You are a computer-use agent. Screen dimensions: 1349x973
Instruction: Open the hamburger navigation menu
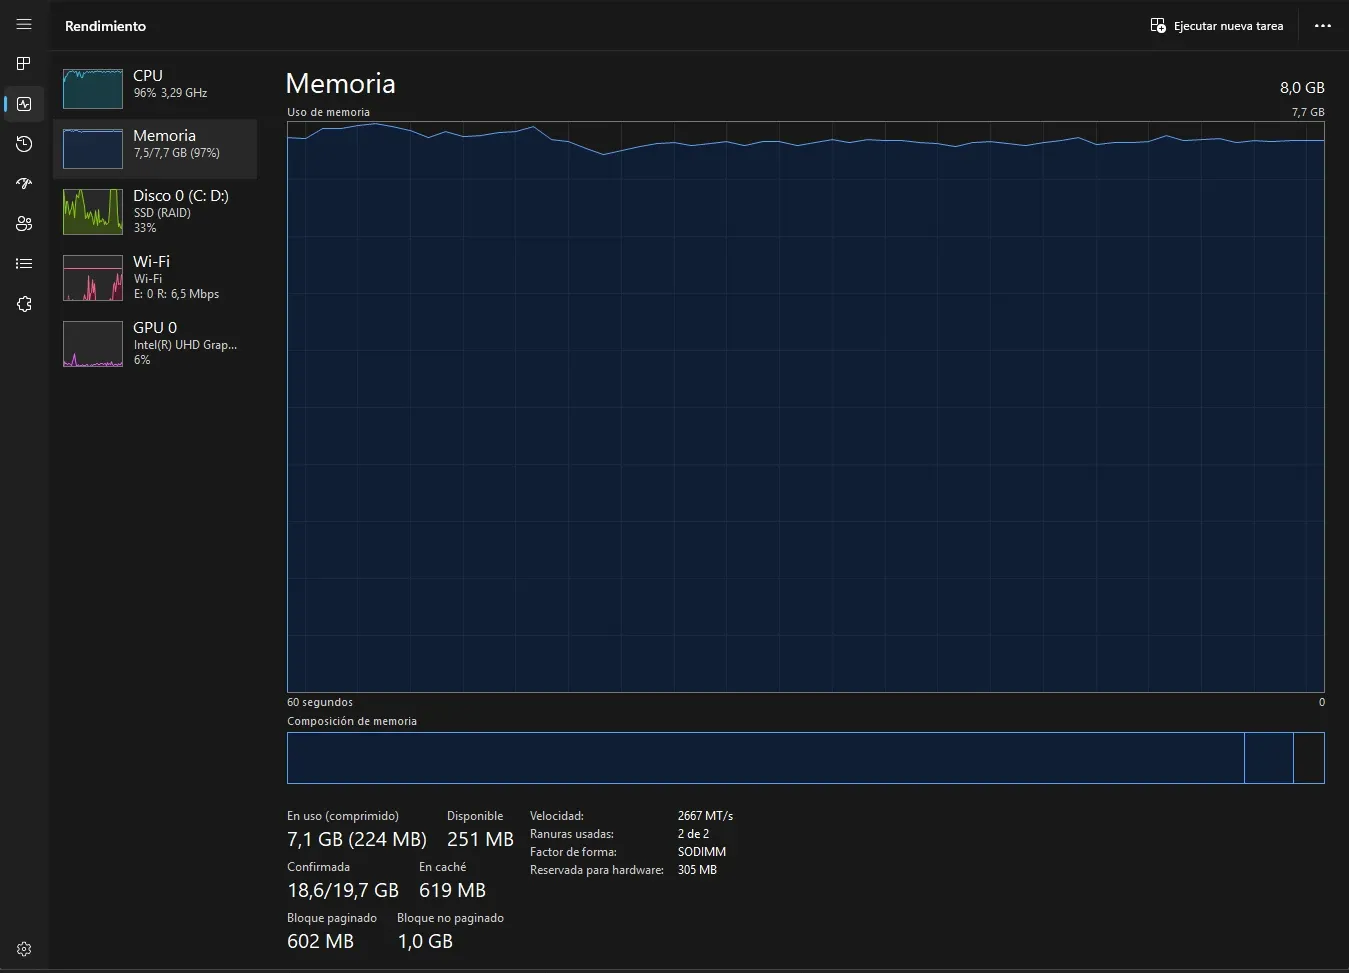[24, 24]
